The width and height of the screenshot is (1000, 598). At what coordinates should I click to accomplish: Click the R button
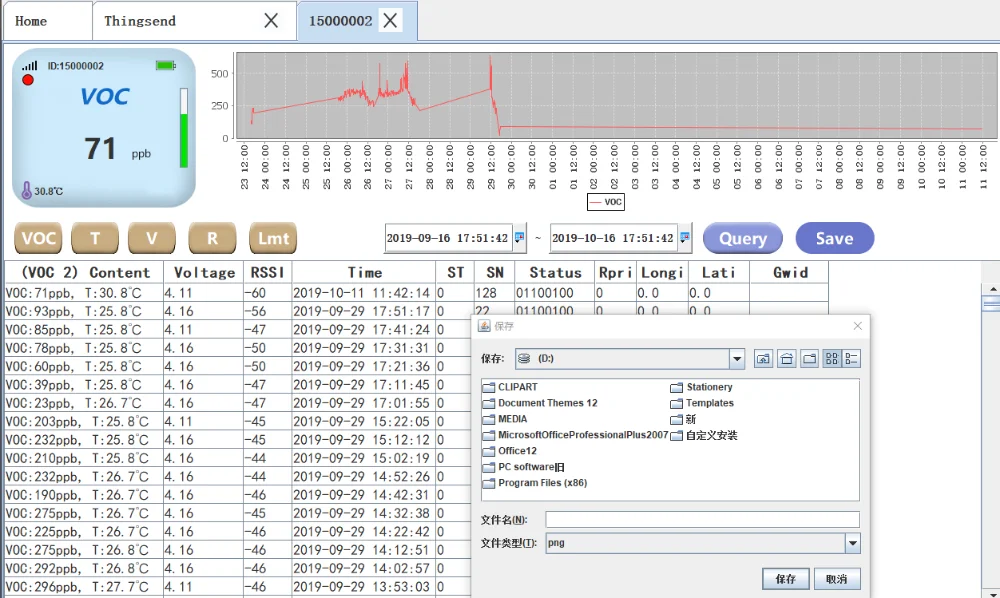[212, 238]
